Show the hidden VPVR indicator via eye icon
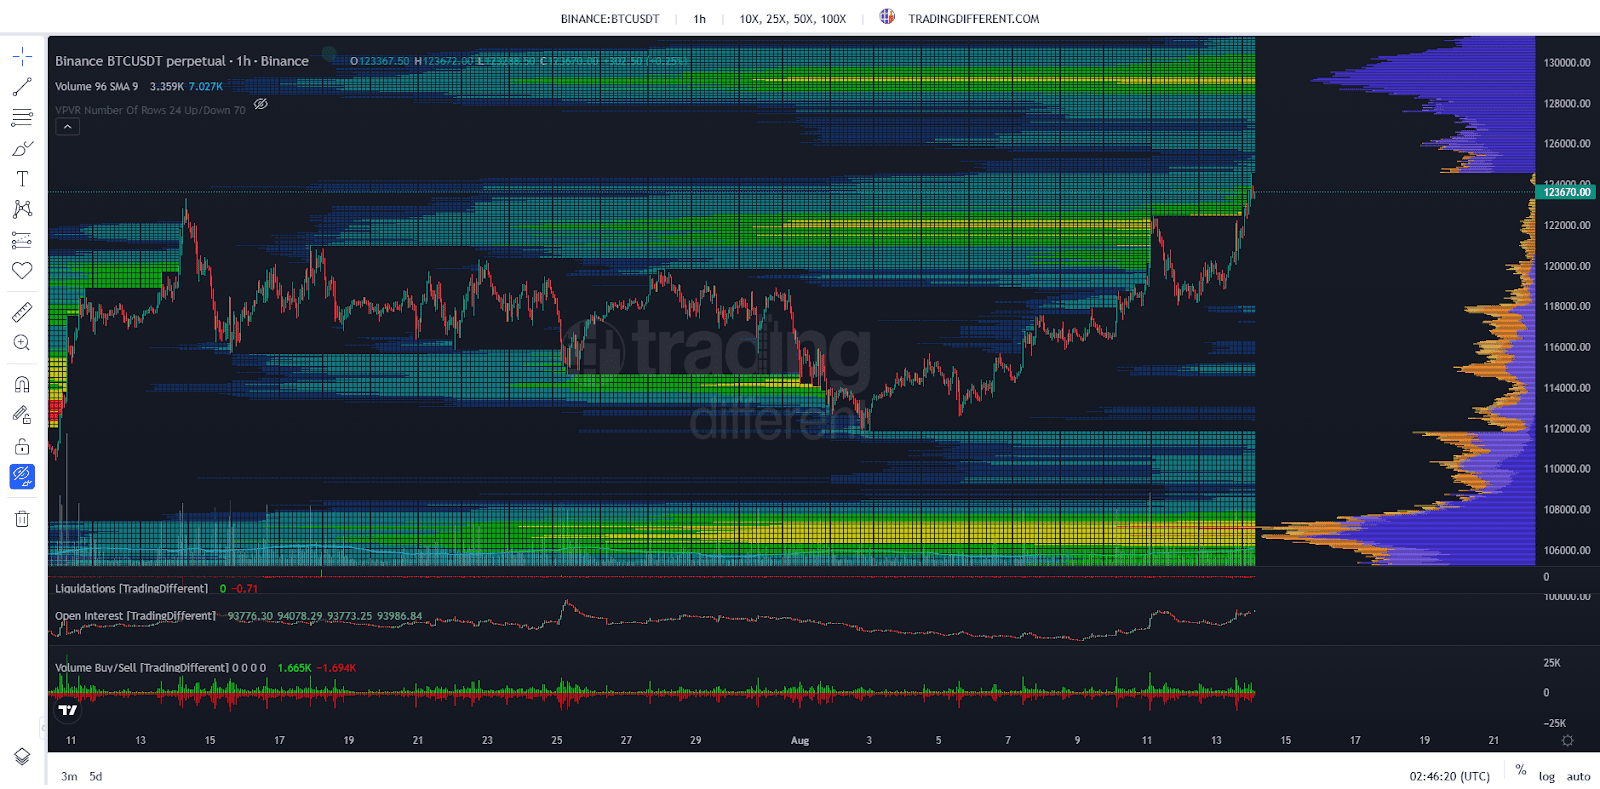Screen dimensions: 1600x789 click(261, 104)
